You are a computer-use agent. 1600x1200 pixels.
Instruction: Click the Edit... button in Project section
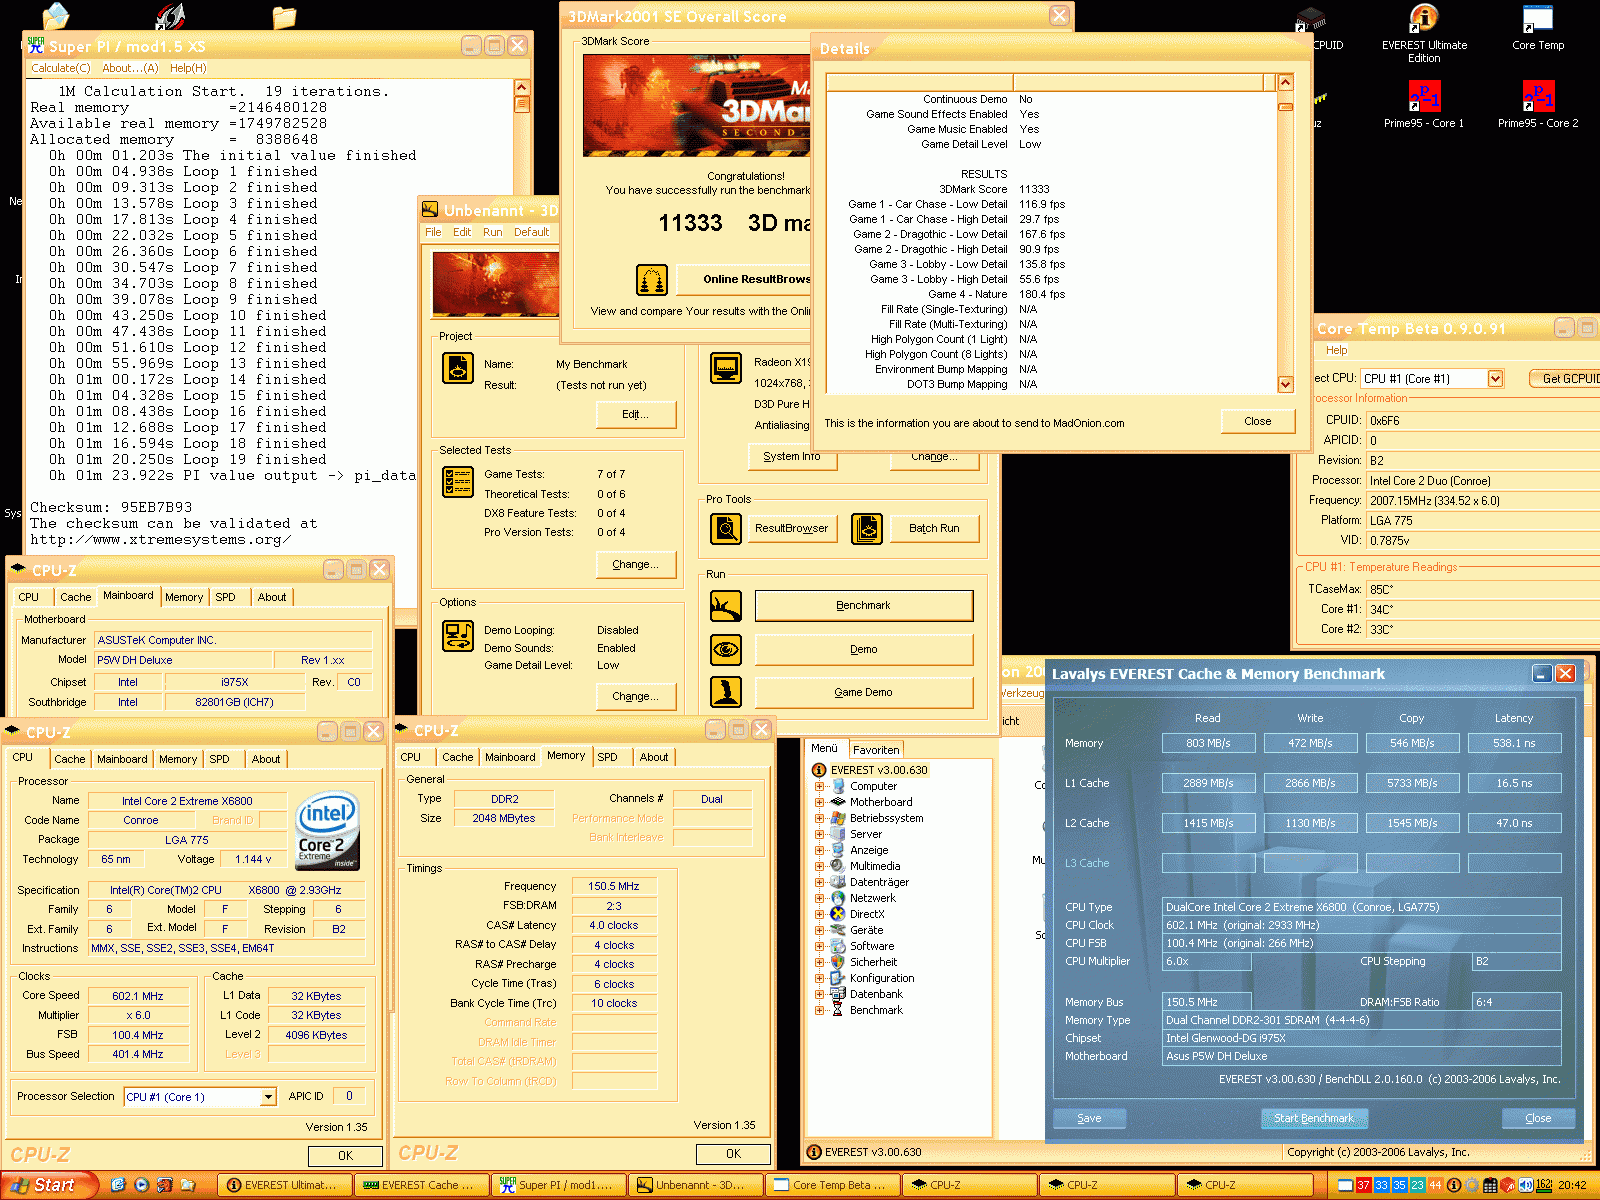click(635, 414)
